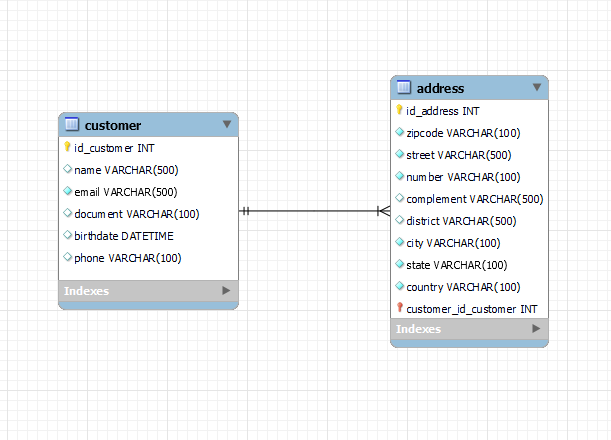
Task: Select 'zipcode VARCHAR(100)' column row
Action: click(x=470, y=133)
